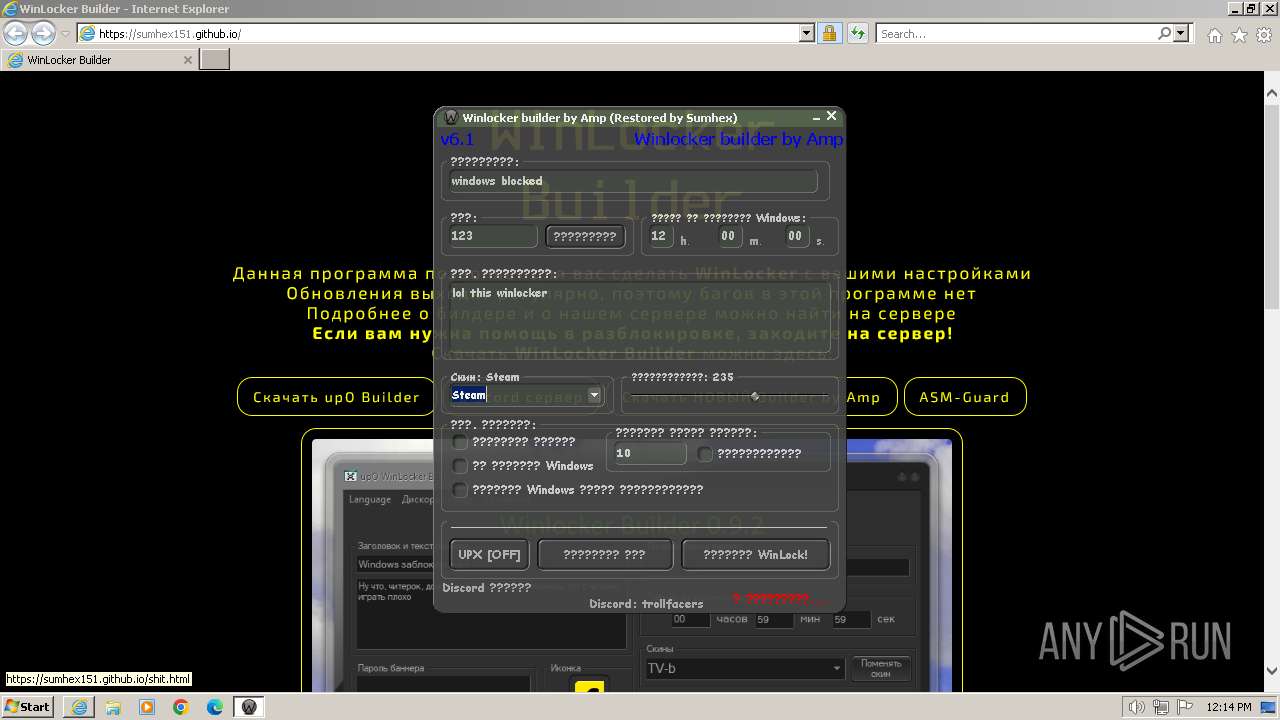This screenshot has width=1280, height=720.
Task: Click the Internet Explorer forward arrow
Action: [43, 33]
